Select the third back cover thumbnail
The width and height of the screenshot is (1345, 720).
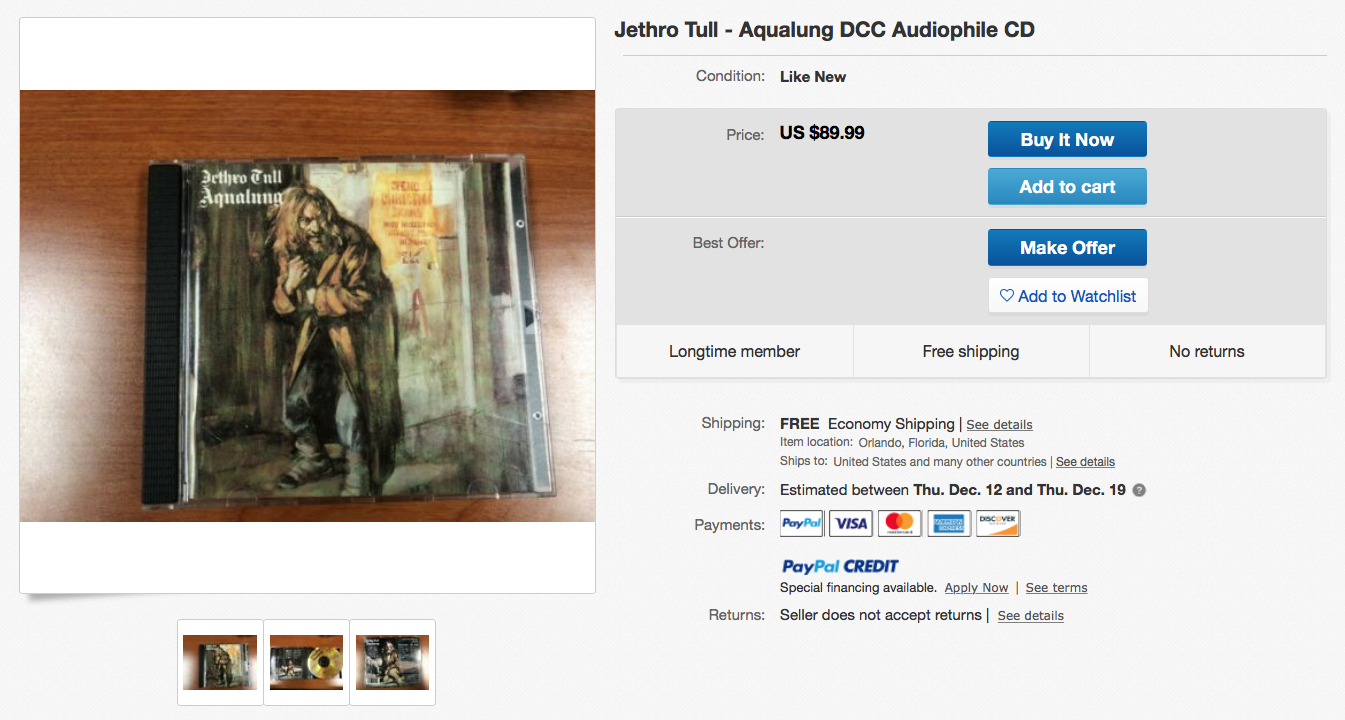(x=392, y=662)
